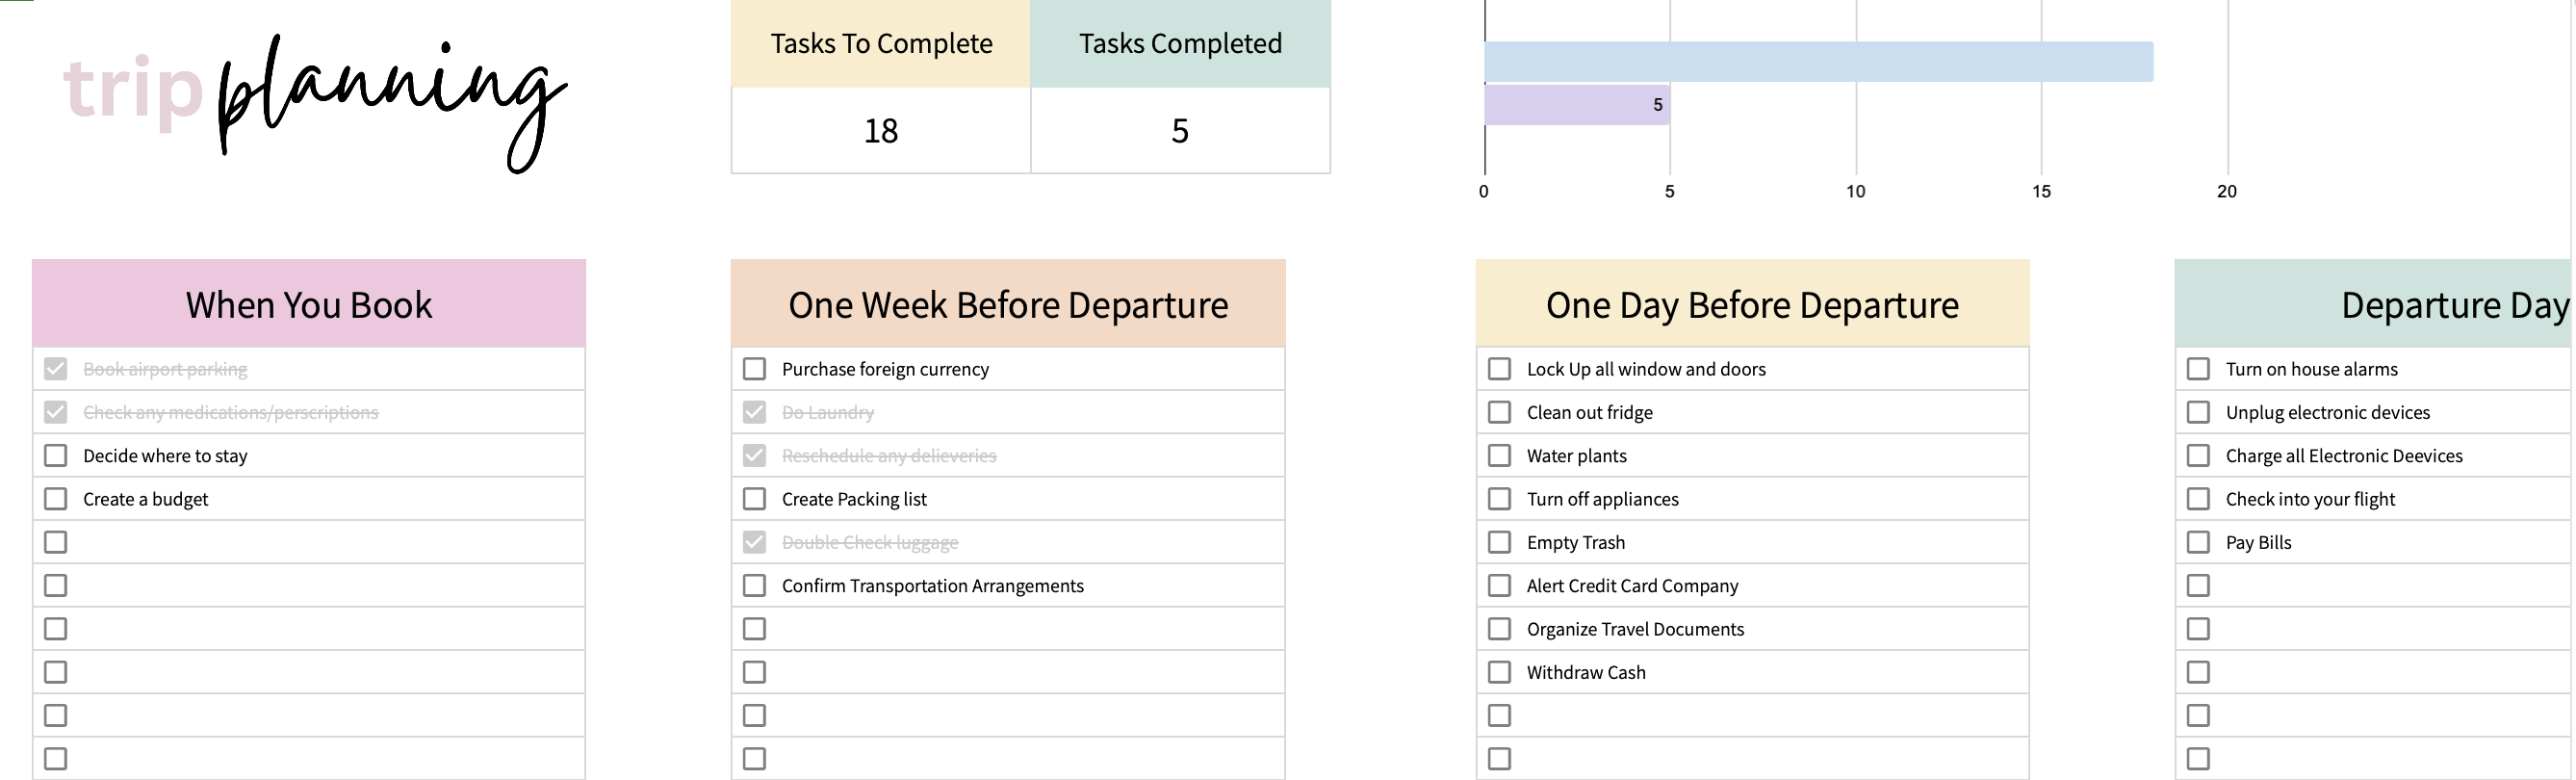The height and width of the screenshot is (780, 2576).
Task: Mark Withdraw Cash as complete
Action: [1500, 672]
